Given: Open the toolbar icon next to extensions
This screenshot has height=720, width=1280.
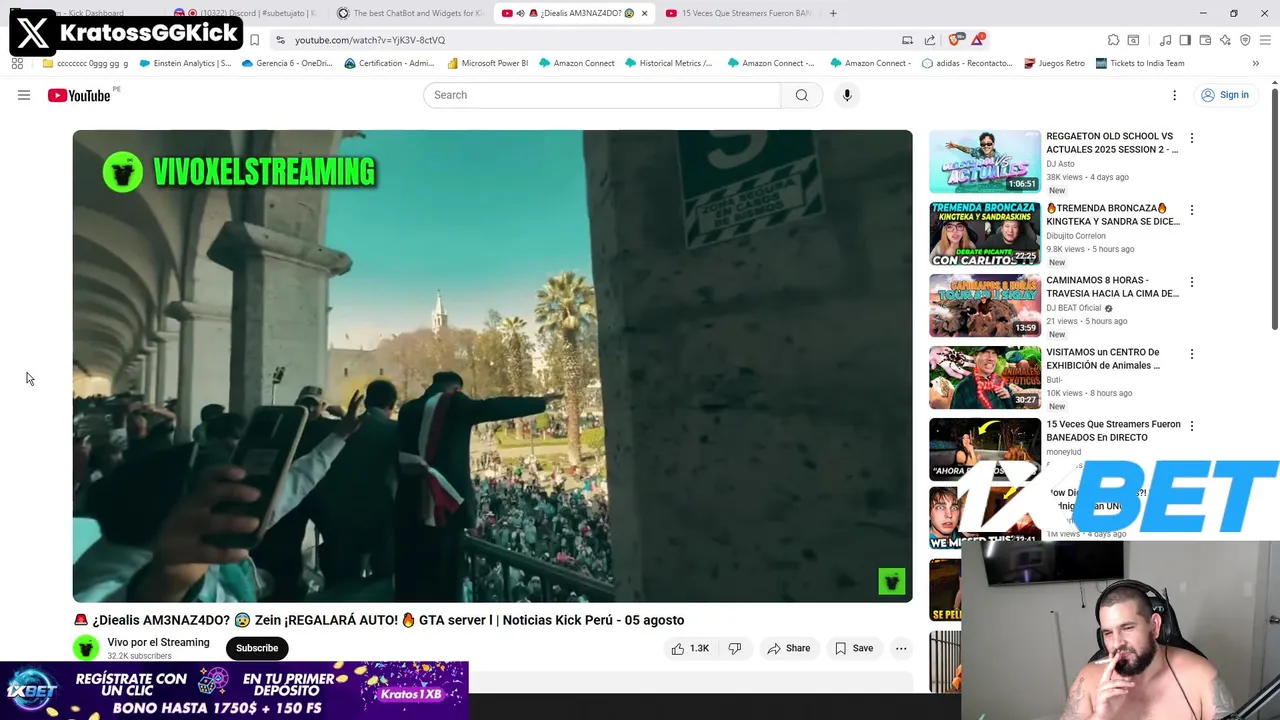Looking at the screenshot, I should [1133, 40].
